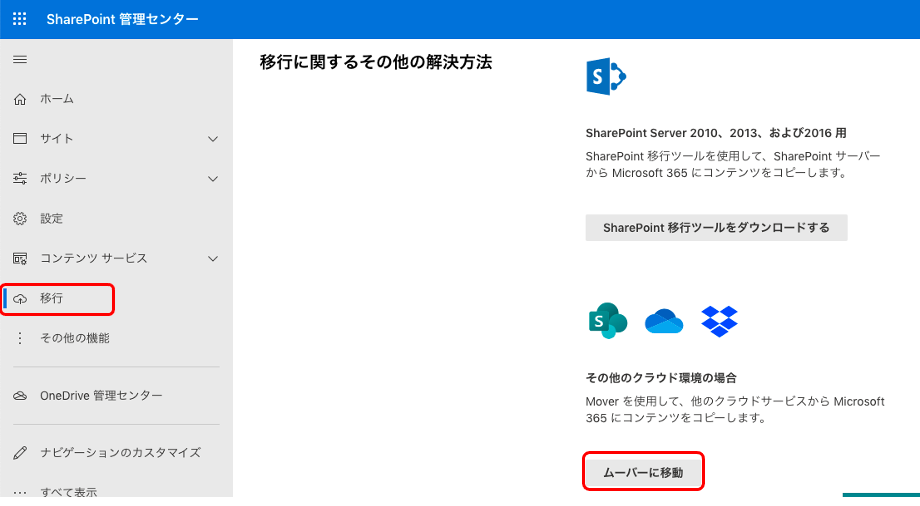Image resolution: width=920 pixels, height=506 pixels.
Task: Click the sites window icon beside サイト
Action: [20, 139]
